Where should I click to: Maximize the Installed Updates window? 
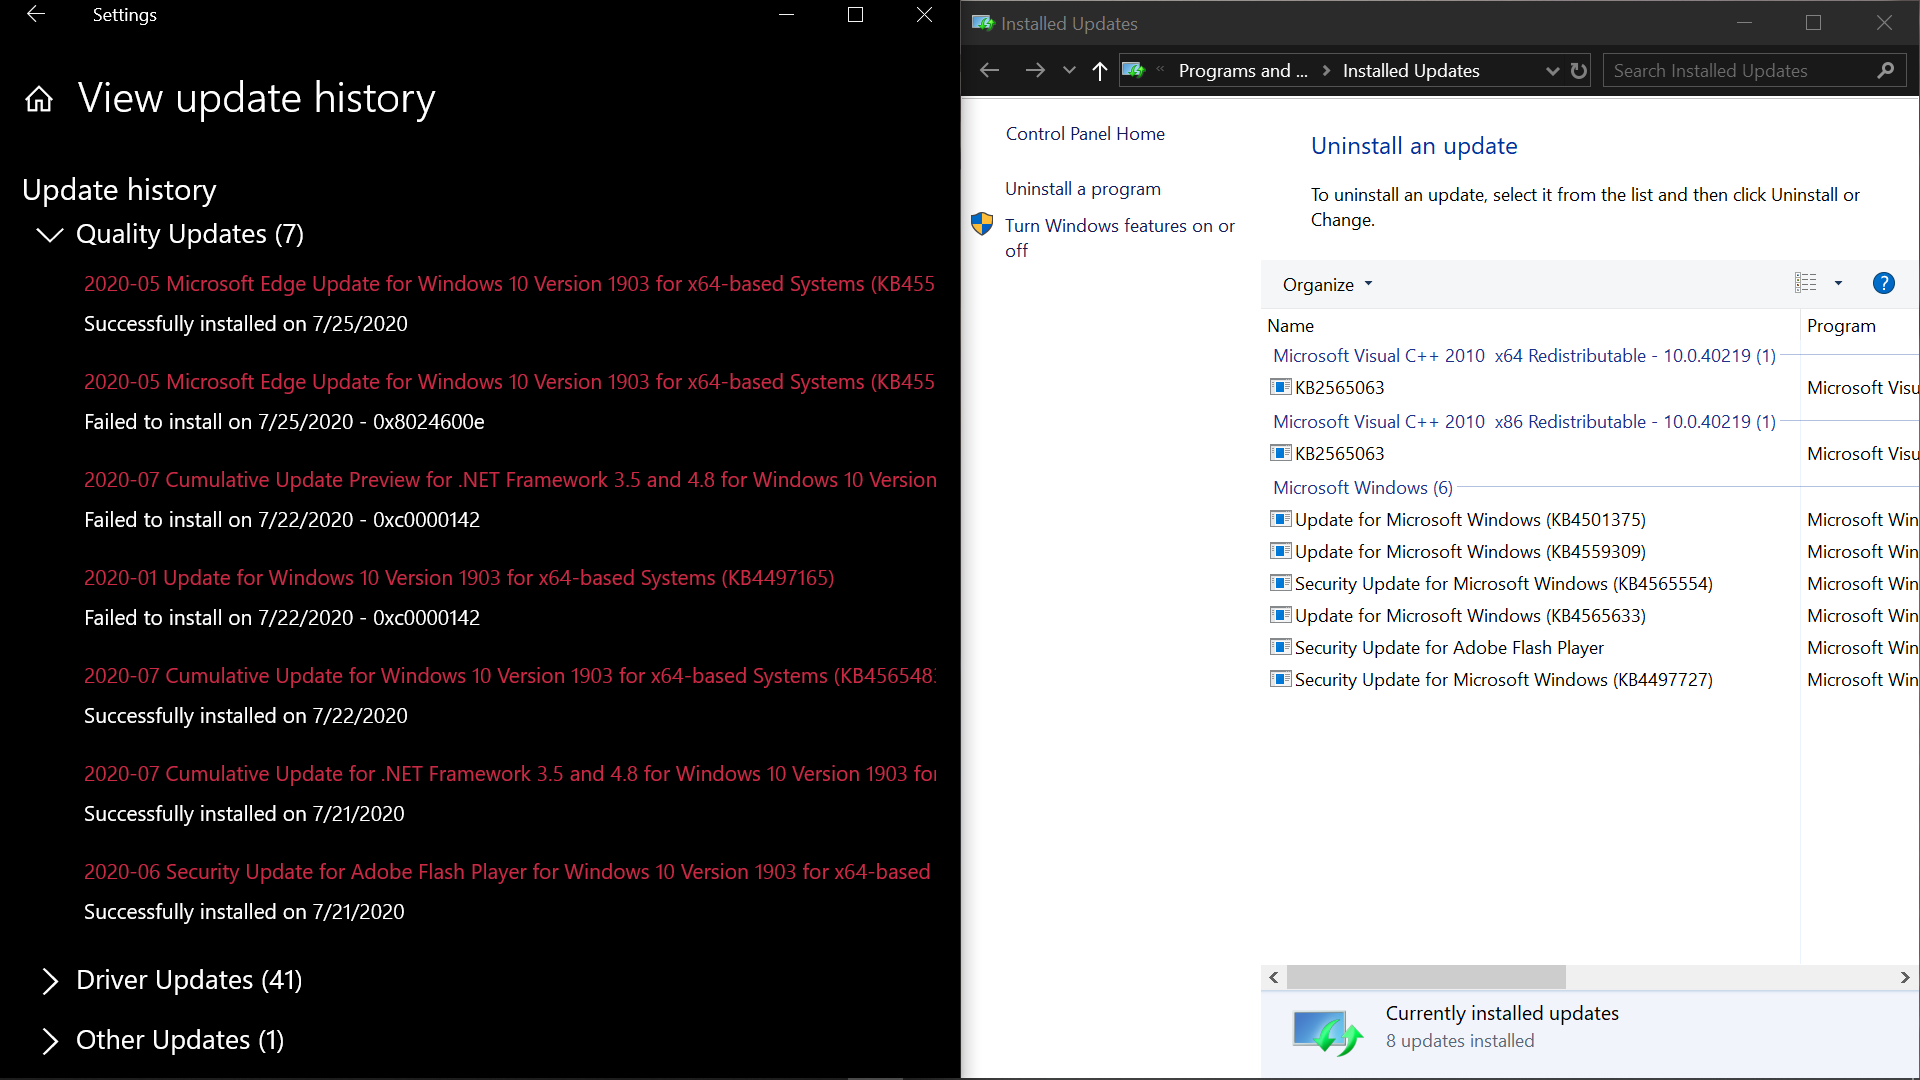(1813, 23)
